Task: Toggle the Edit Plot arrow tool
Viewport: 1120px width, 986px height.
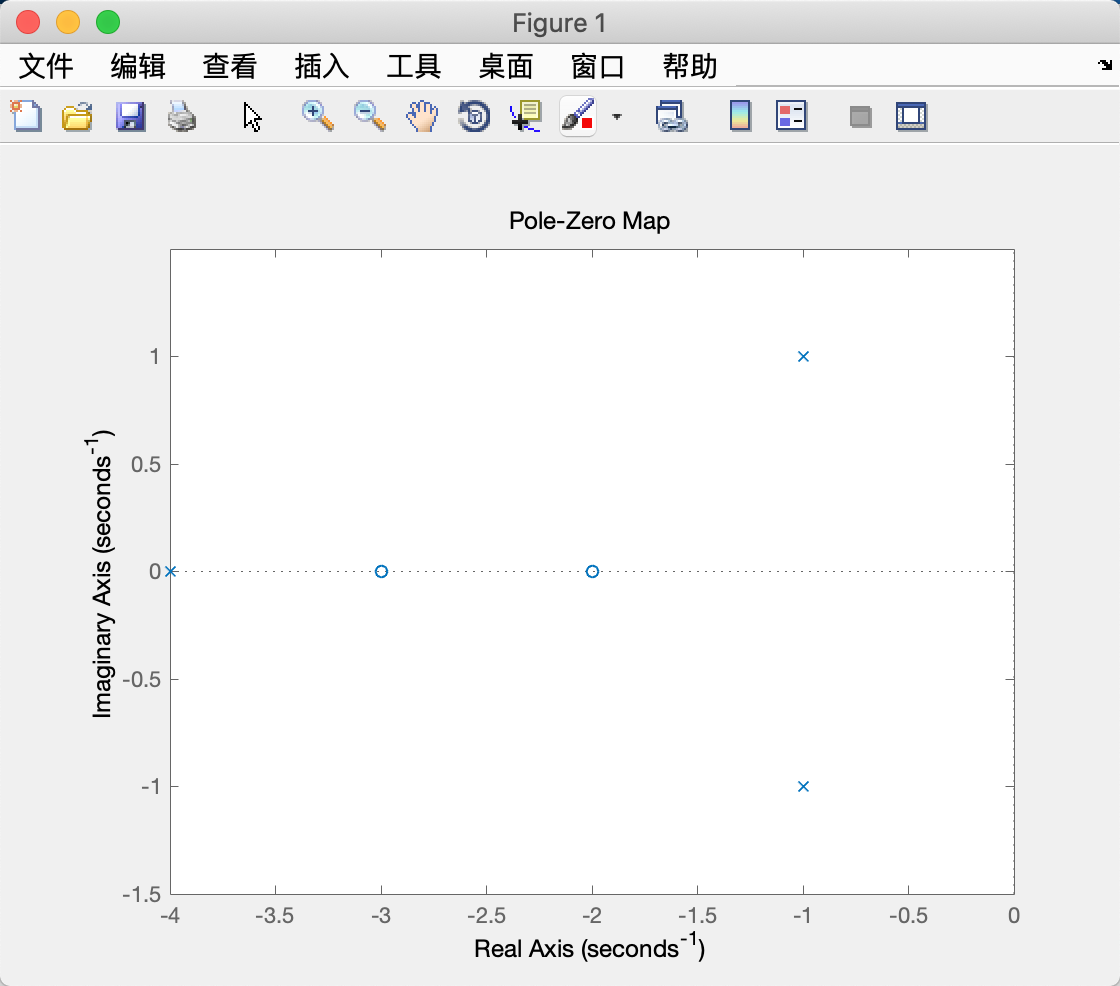Action: click(253, 116)
